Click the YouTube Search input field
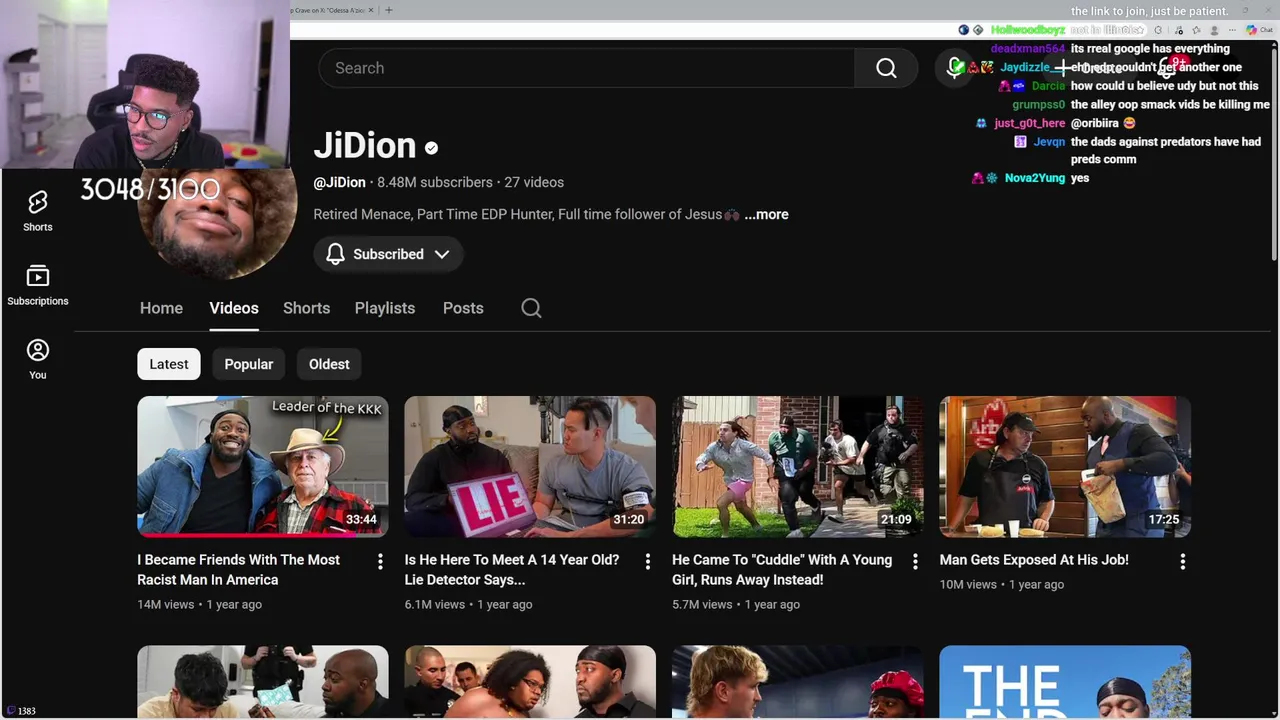 click(x=587, y=68)
